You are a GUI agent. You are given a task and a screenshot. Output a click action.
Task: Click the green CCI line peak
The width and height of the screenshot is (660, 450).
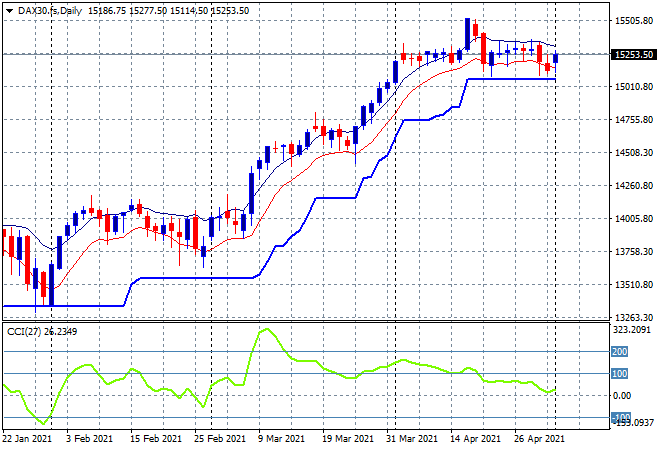point(265,329)
